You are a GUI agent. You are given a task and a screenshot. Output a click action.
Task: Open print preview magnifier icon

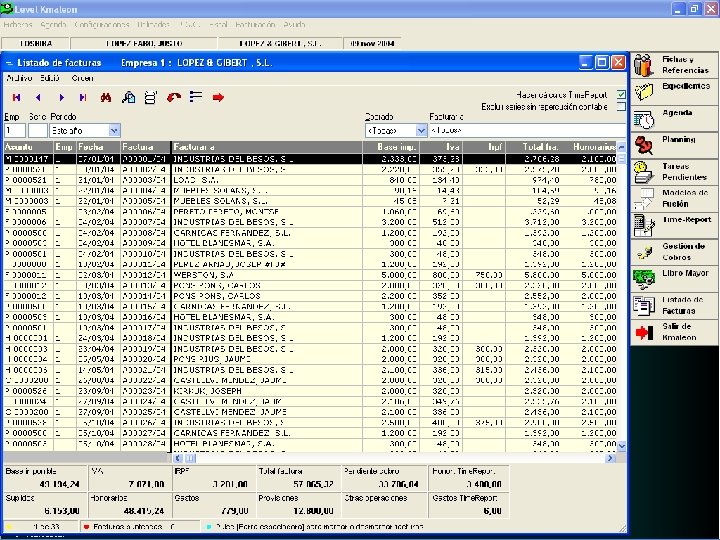point(129,97)
